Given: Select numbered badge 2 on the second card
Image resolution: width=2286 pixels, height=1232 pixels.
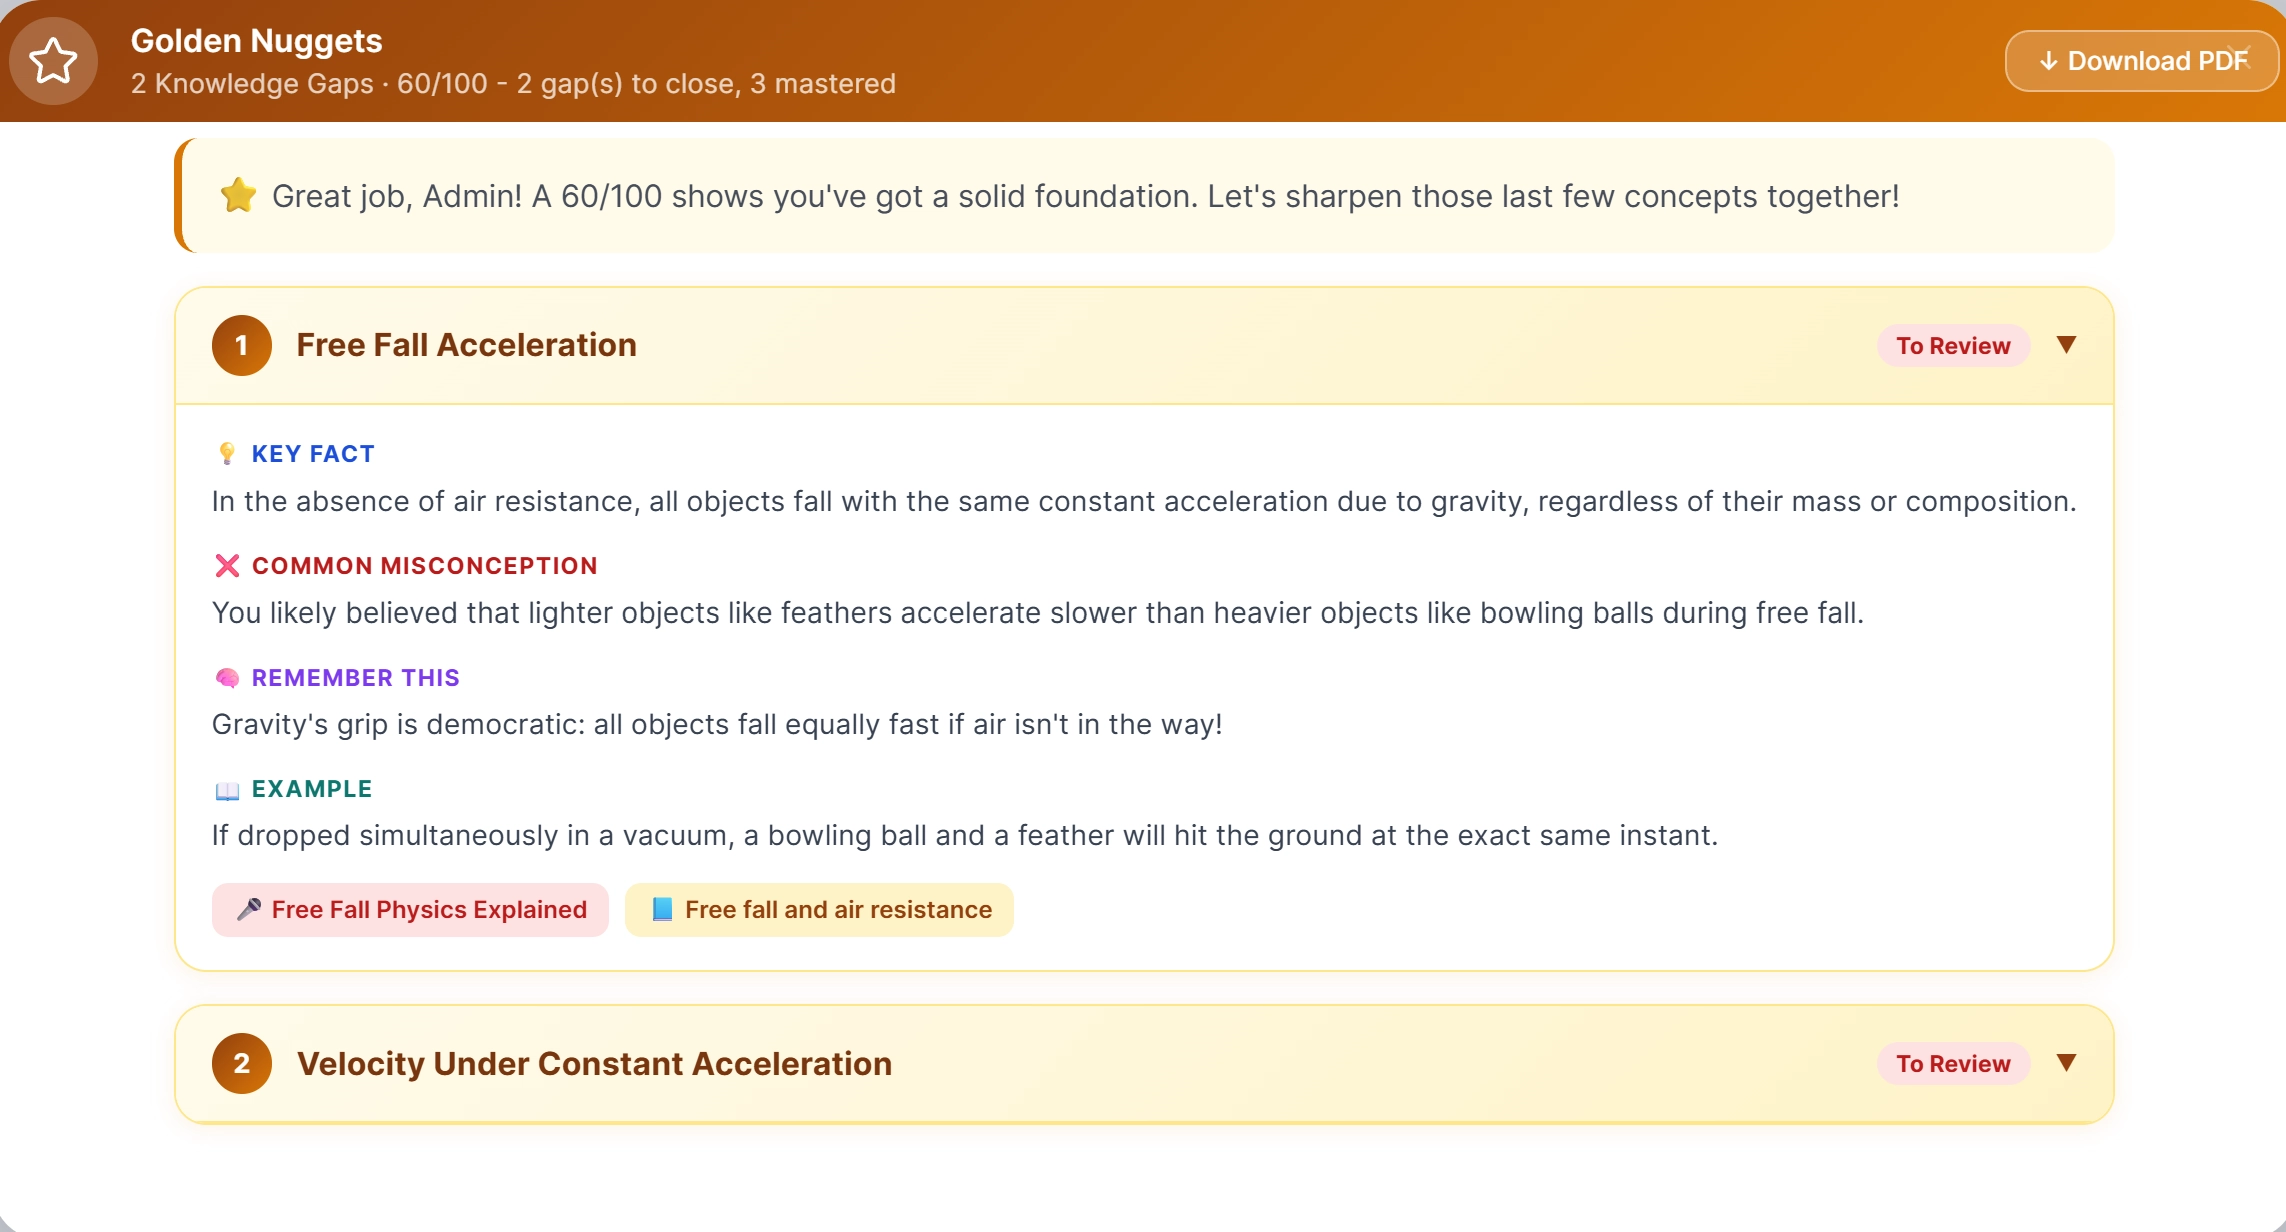Looking at the screenshot, I should coord(242,1063).
